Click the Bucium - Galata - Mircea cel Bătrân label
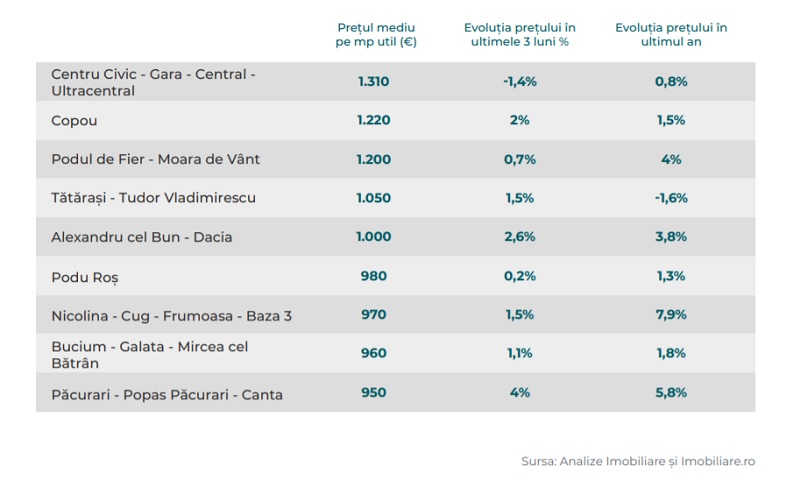Viewport: 800px width, 500px height. pos(149,355)
